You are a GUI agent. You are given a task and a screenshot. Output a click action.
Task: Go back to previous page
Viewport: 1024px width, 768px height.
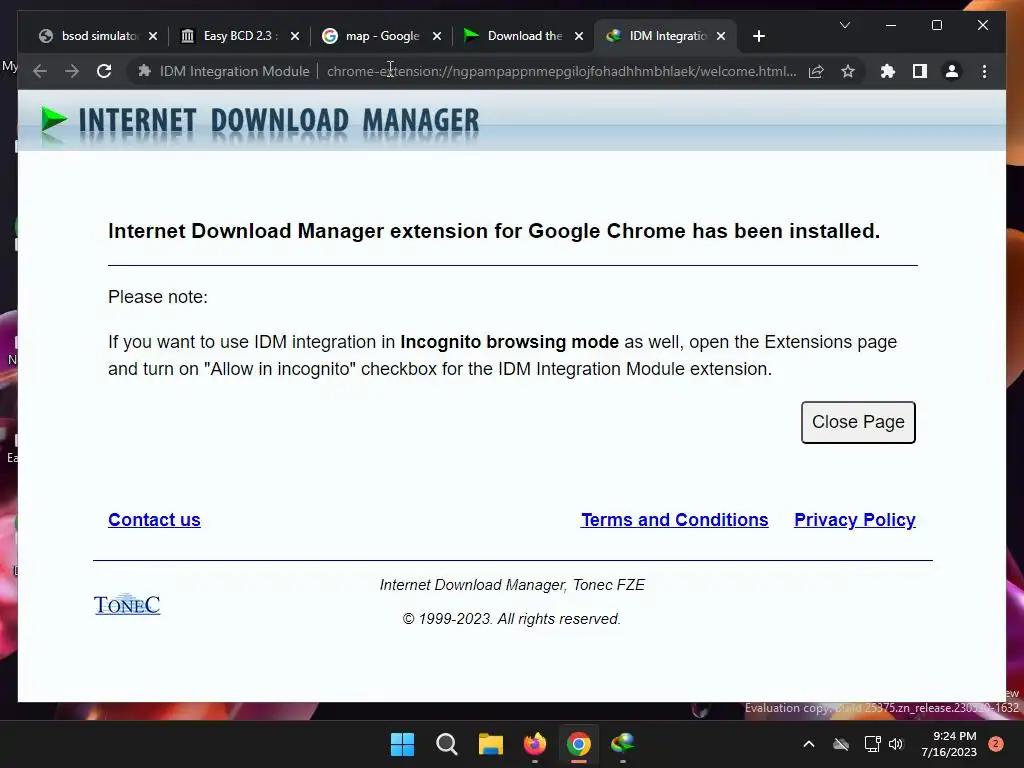40,71
